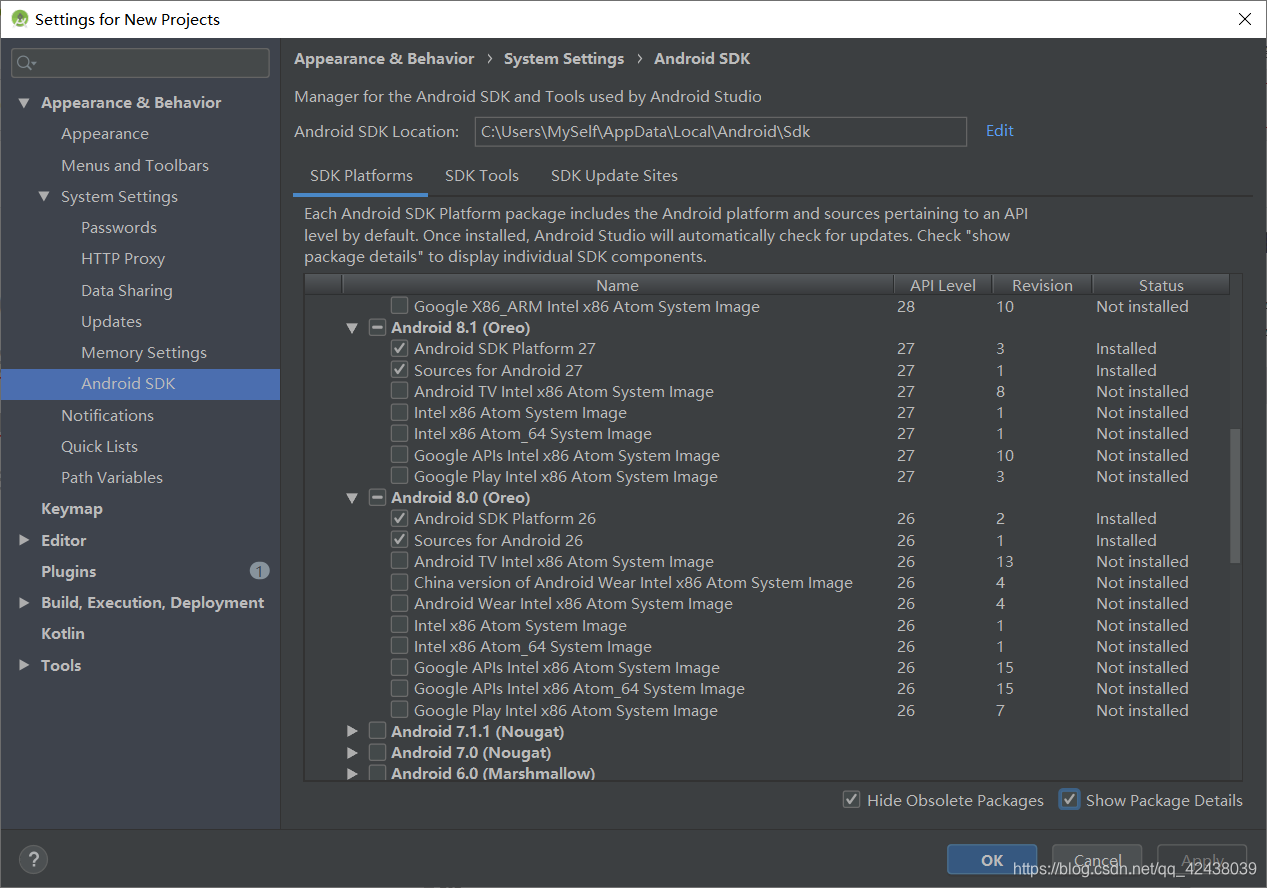Uncheck Sources for Android 26

(x=399, y=540)
